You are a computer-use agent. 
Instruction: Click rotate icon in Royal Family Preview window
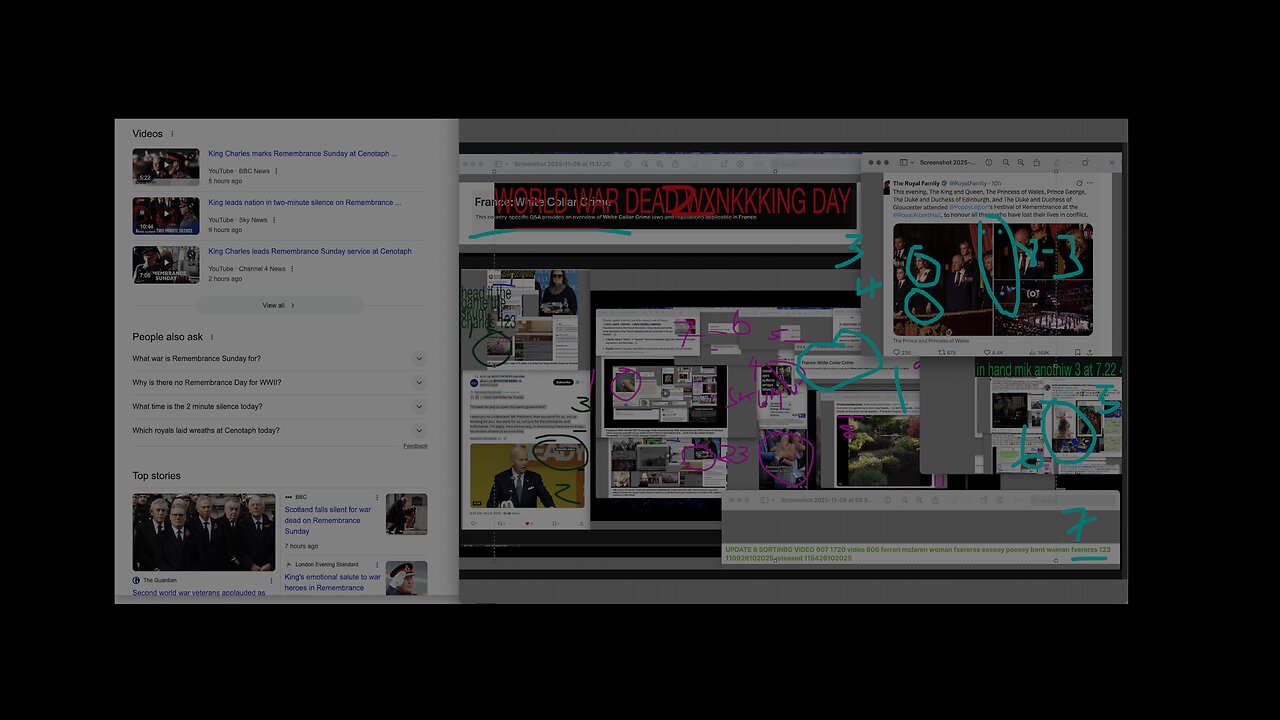1085,162
